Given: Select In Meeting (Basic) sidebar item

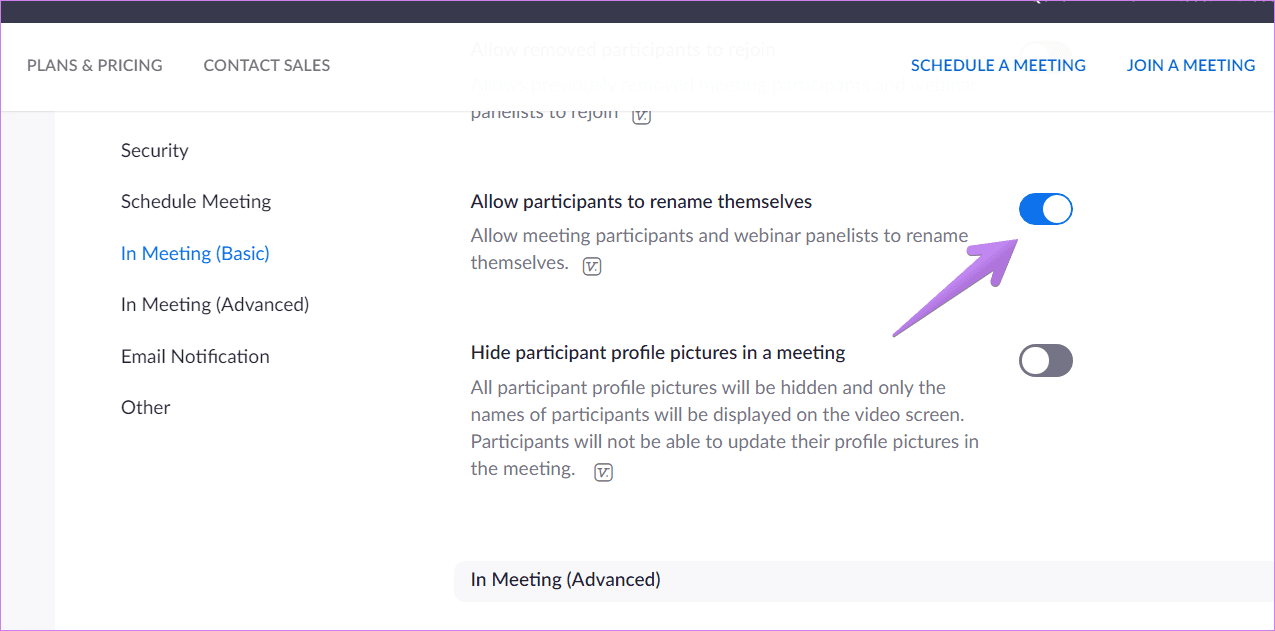Looking at the screenshot, I should [x=195, y=253].
